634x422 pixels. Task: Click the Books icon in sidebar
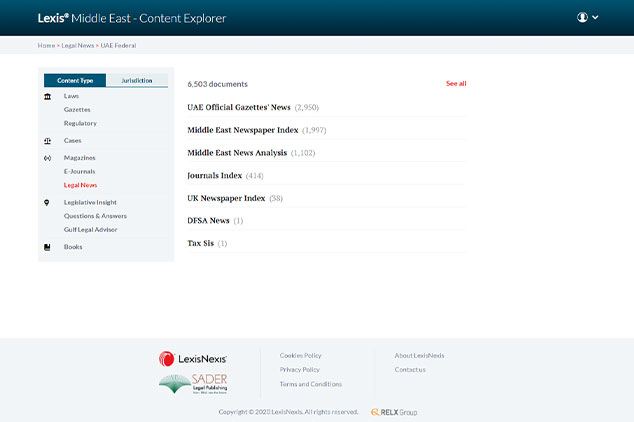click(x=48, y=247)
